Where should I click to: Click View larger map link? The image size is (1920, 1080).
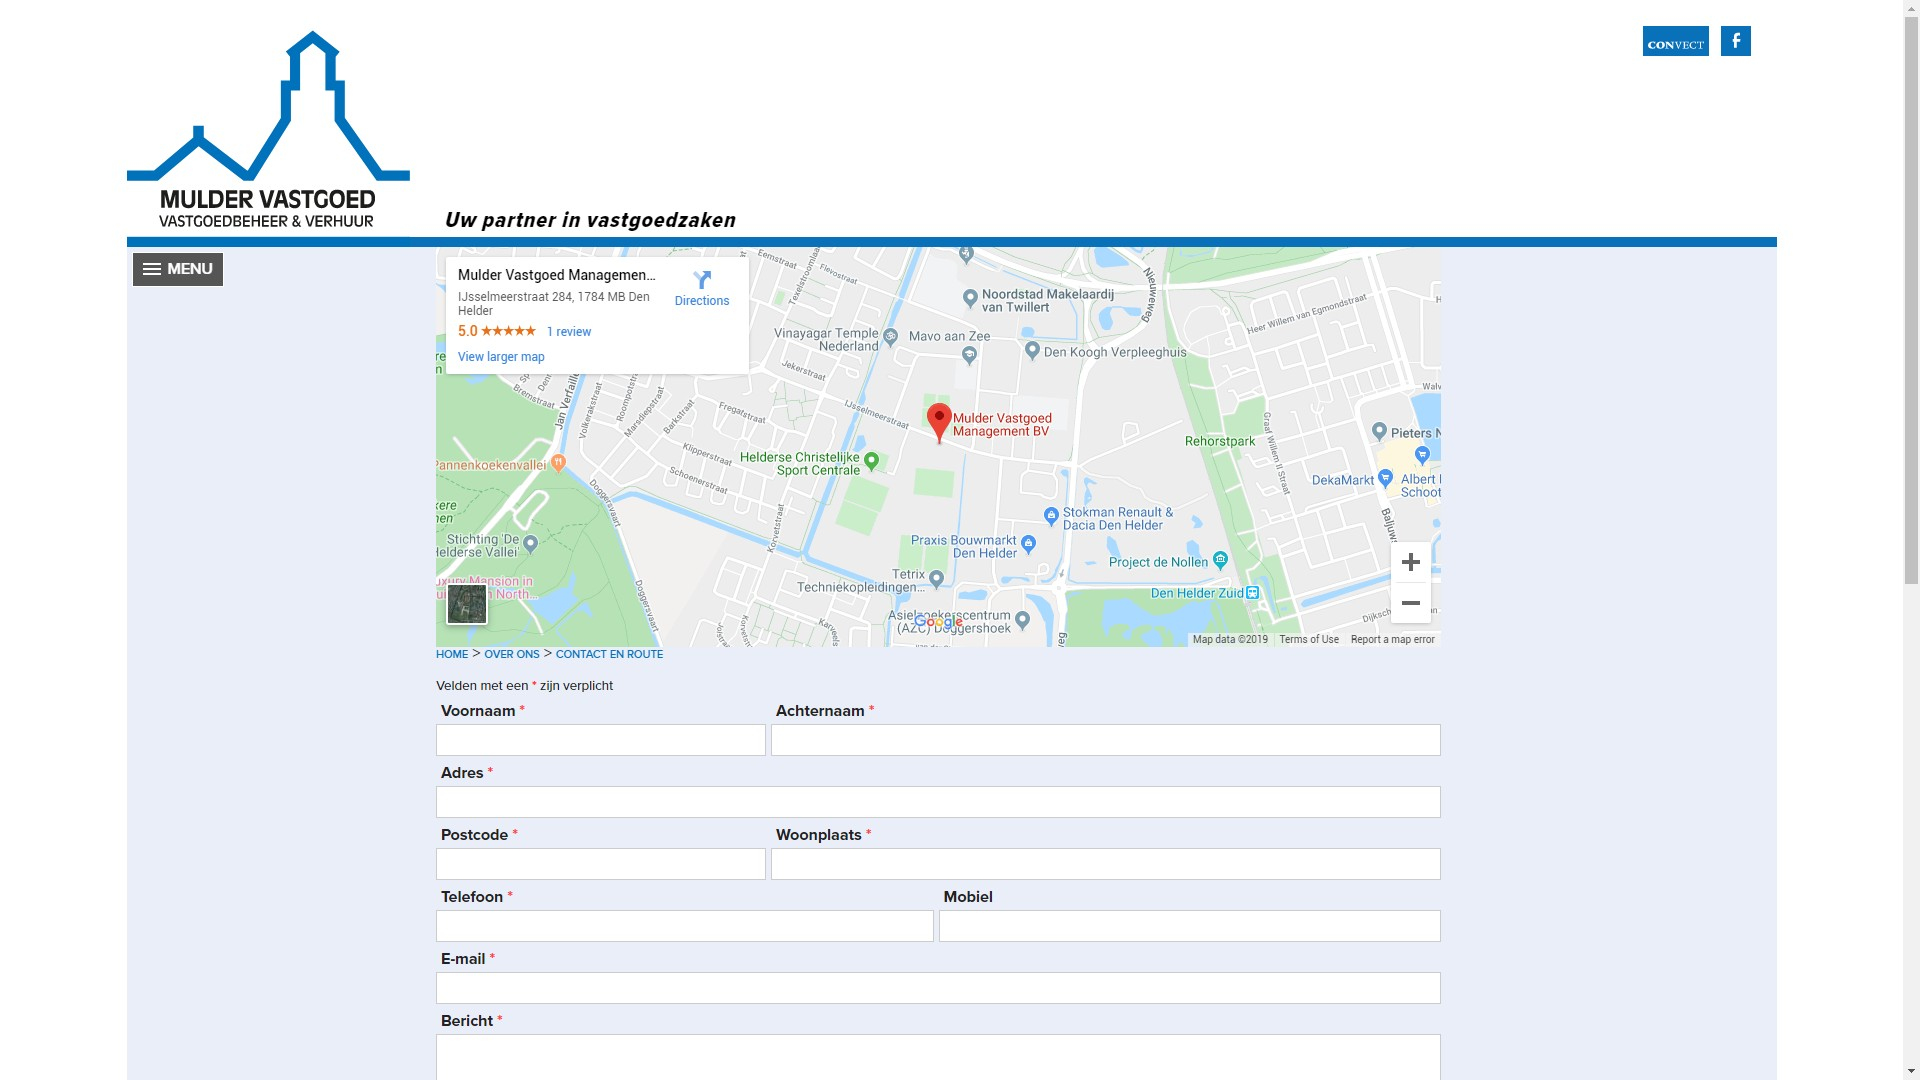[x=501, y=357]
